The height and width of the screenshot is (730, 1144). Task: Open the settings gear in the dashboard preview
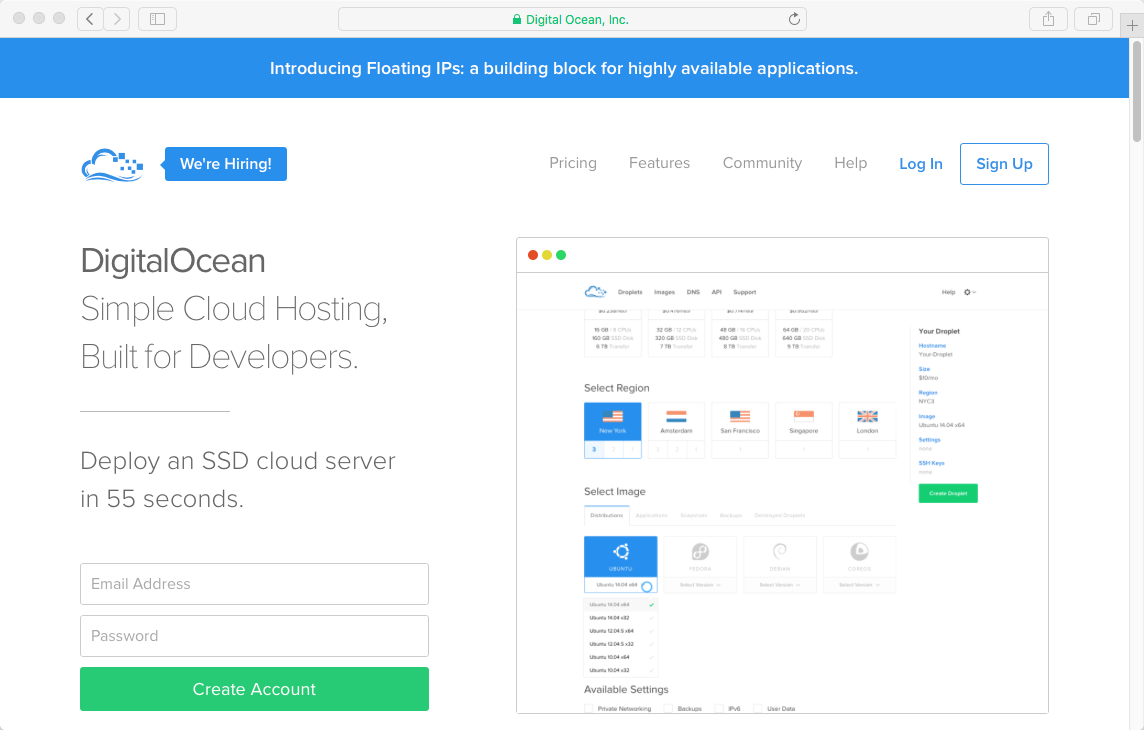[x=966, y=291]
